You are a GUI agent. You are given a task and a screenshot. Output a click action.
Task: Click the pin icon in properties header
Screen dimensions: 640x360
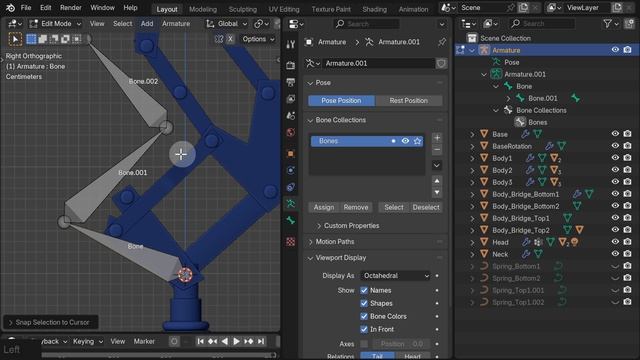(x=442, y=42)
